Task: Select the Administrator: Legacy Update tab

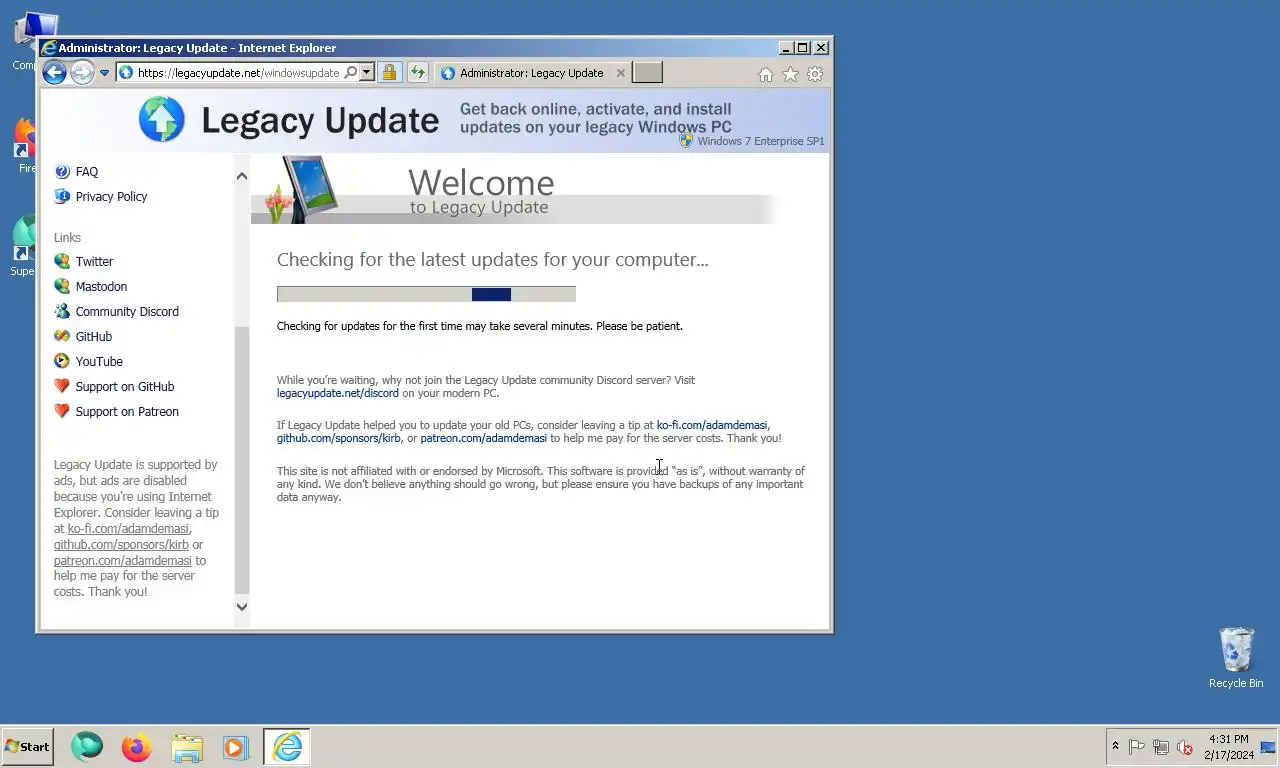Action: pyautogui.click(x=530, y=73)
